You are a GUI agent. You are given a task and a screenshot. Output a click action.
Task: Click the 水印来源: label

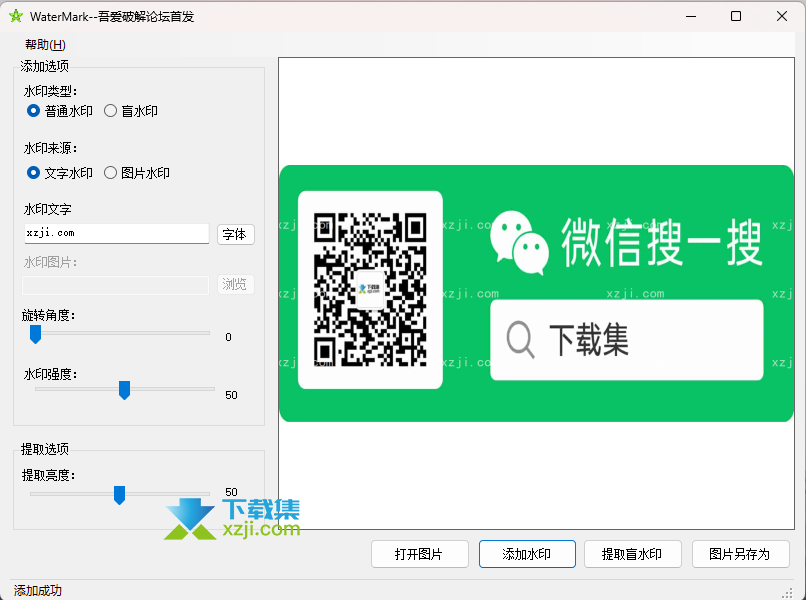coord(50,148)
